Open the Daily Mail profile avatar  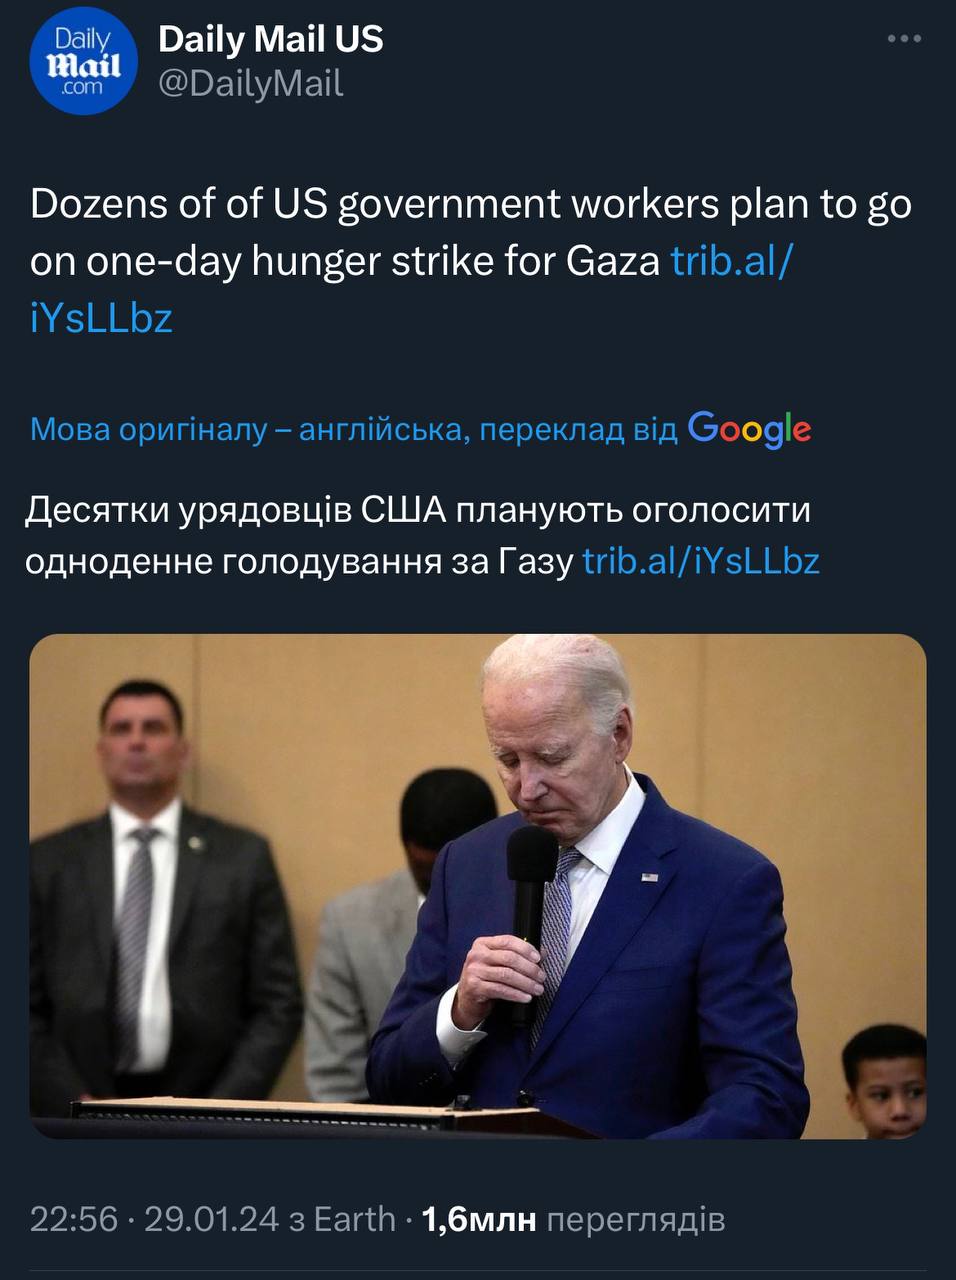click(83, 62)
